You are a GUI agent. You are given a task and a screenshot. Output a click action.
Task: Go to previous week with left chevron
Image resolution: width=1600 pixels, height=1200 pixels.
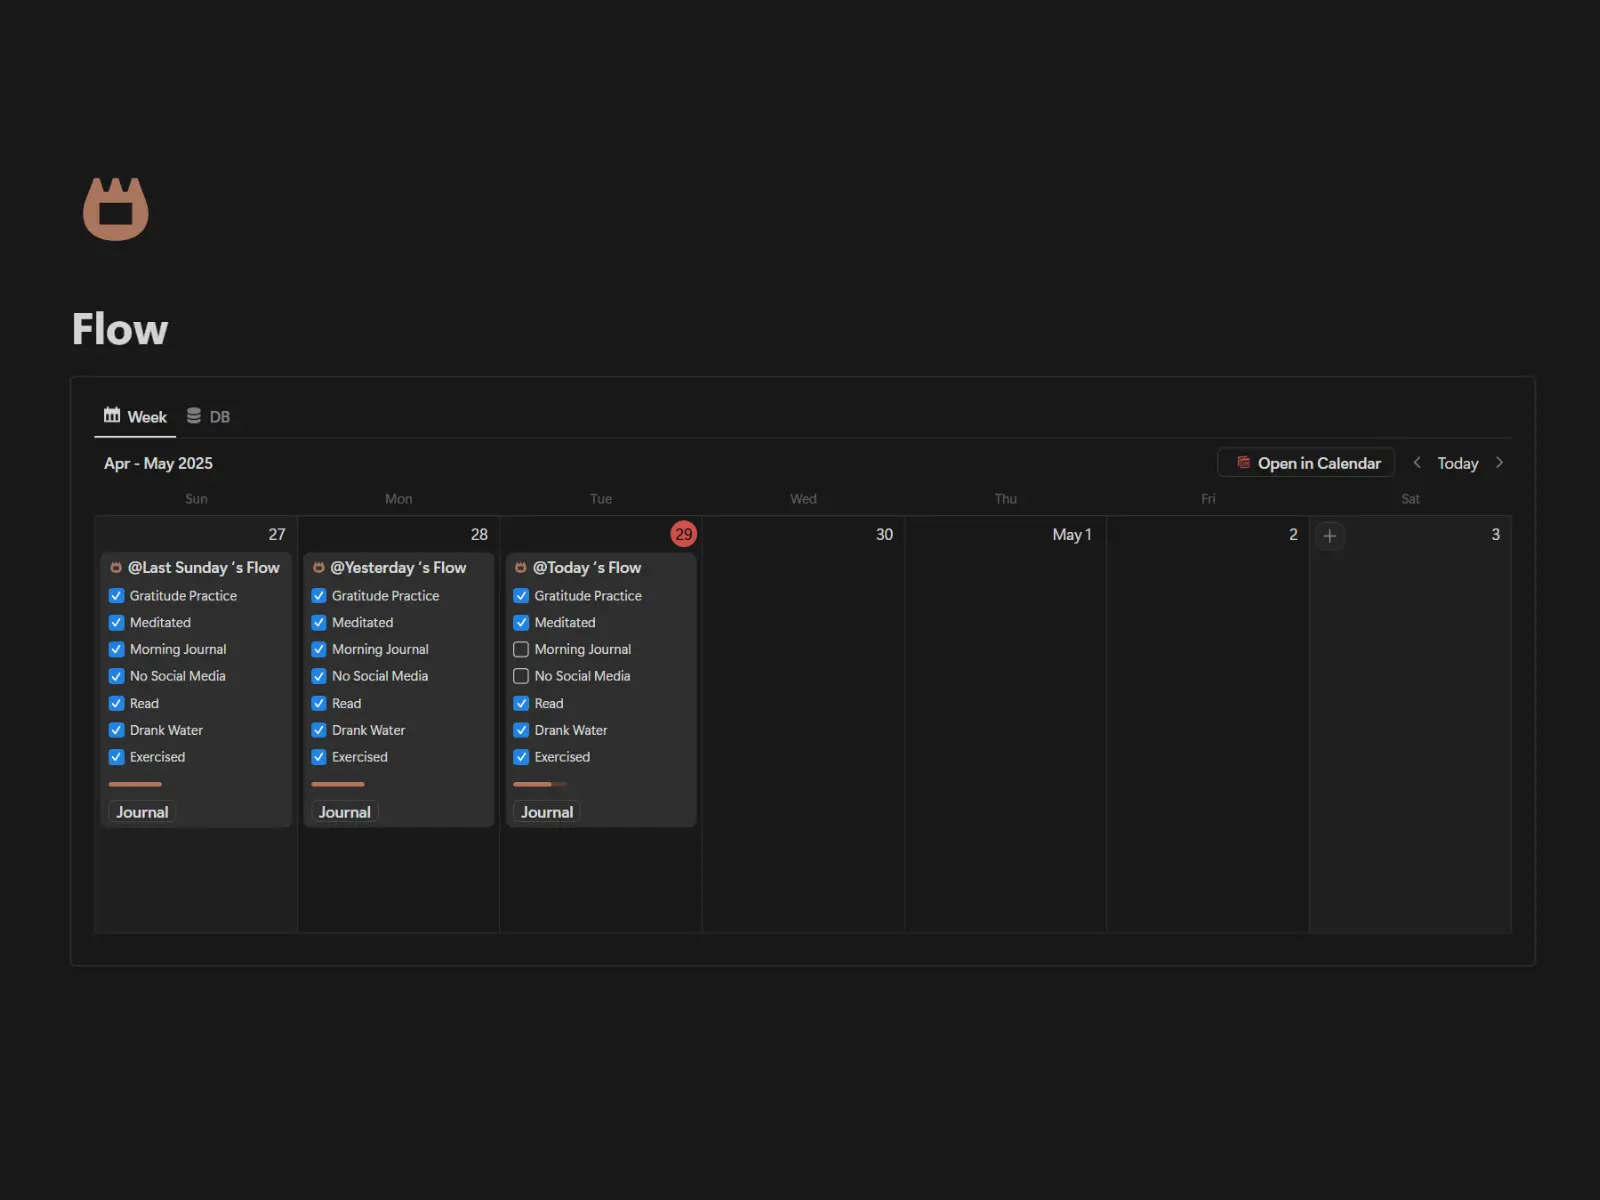pos(1416,463)
